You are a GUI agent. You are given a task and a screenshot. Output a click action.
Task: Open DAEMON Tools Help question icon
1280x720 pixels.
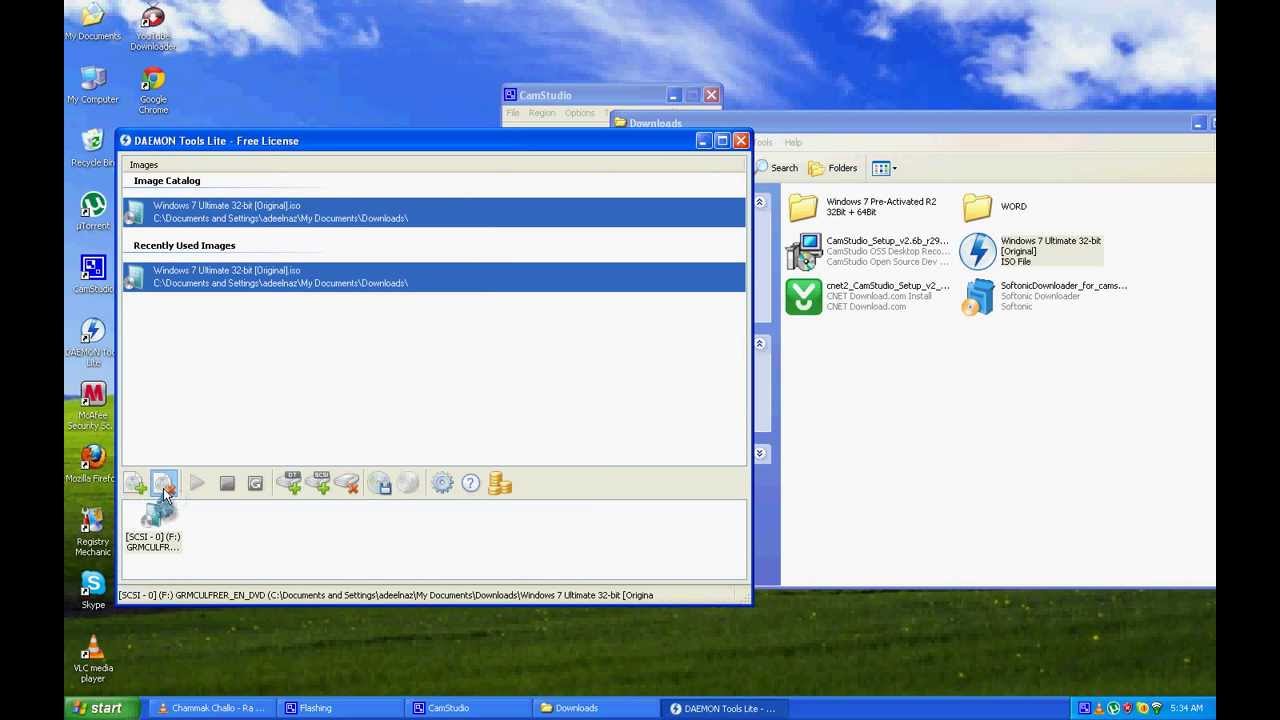(x=470, y=484)
